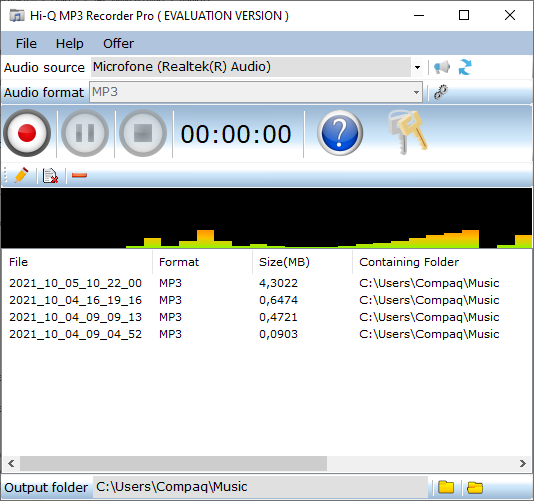Sort by Containing Folder column header
The width and height of the screenshot is (534, 501).
tap(409, 262)
